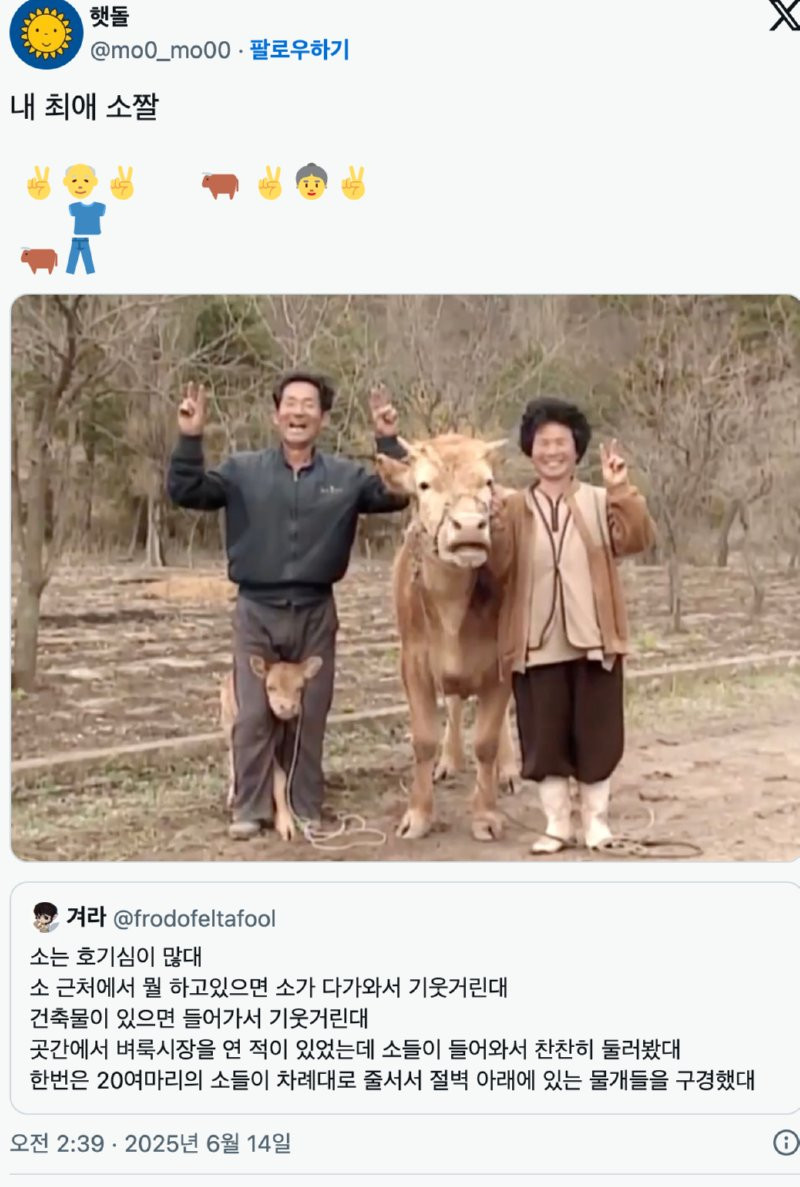The width and height of the screenshot is (800, 1187).
Task: Click the blue t-shirt emoji
Action: pos(87,218)
